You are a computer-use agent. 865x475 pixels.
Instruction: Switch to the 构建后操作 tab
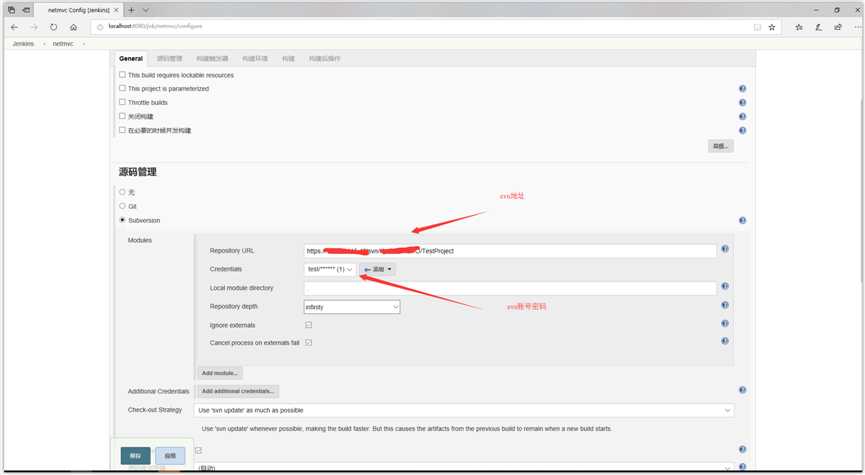324,58
